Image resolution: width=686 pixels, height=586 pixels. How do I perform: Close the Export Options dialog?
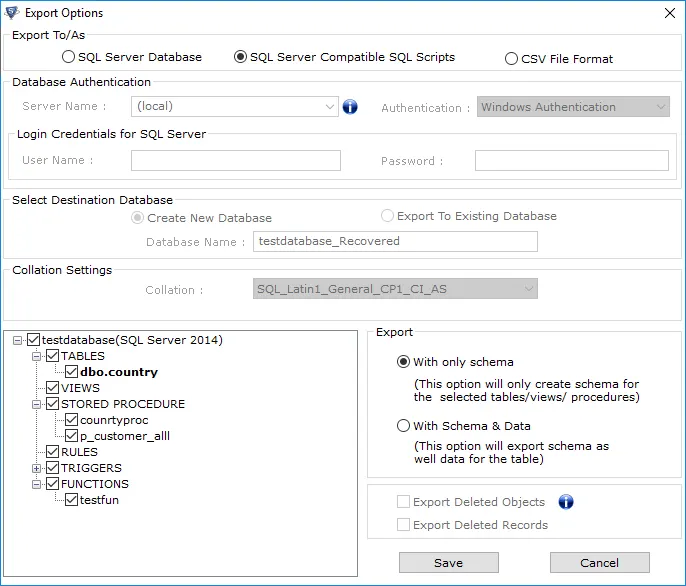tap(669, 13)
